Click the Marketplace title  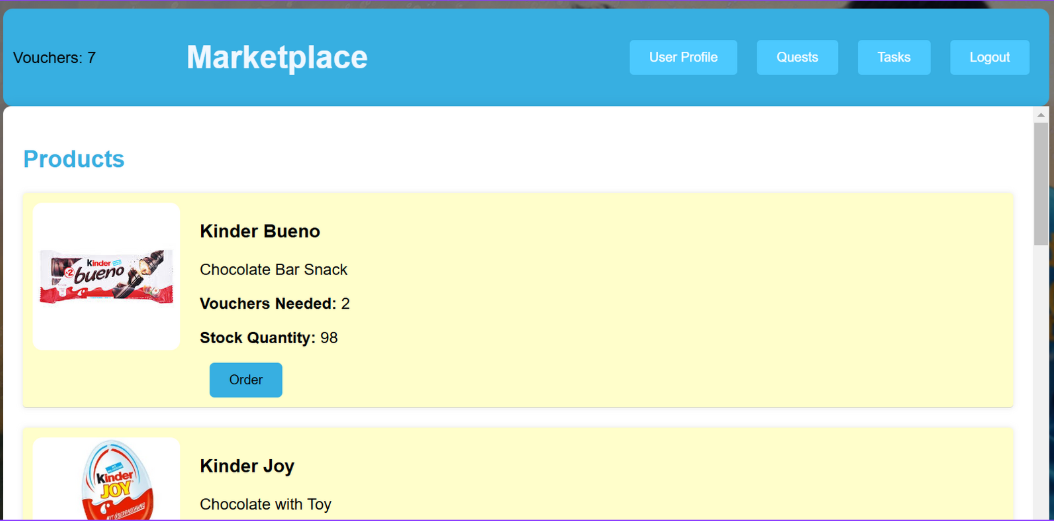[277, 57]
